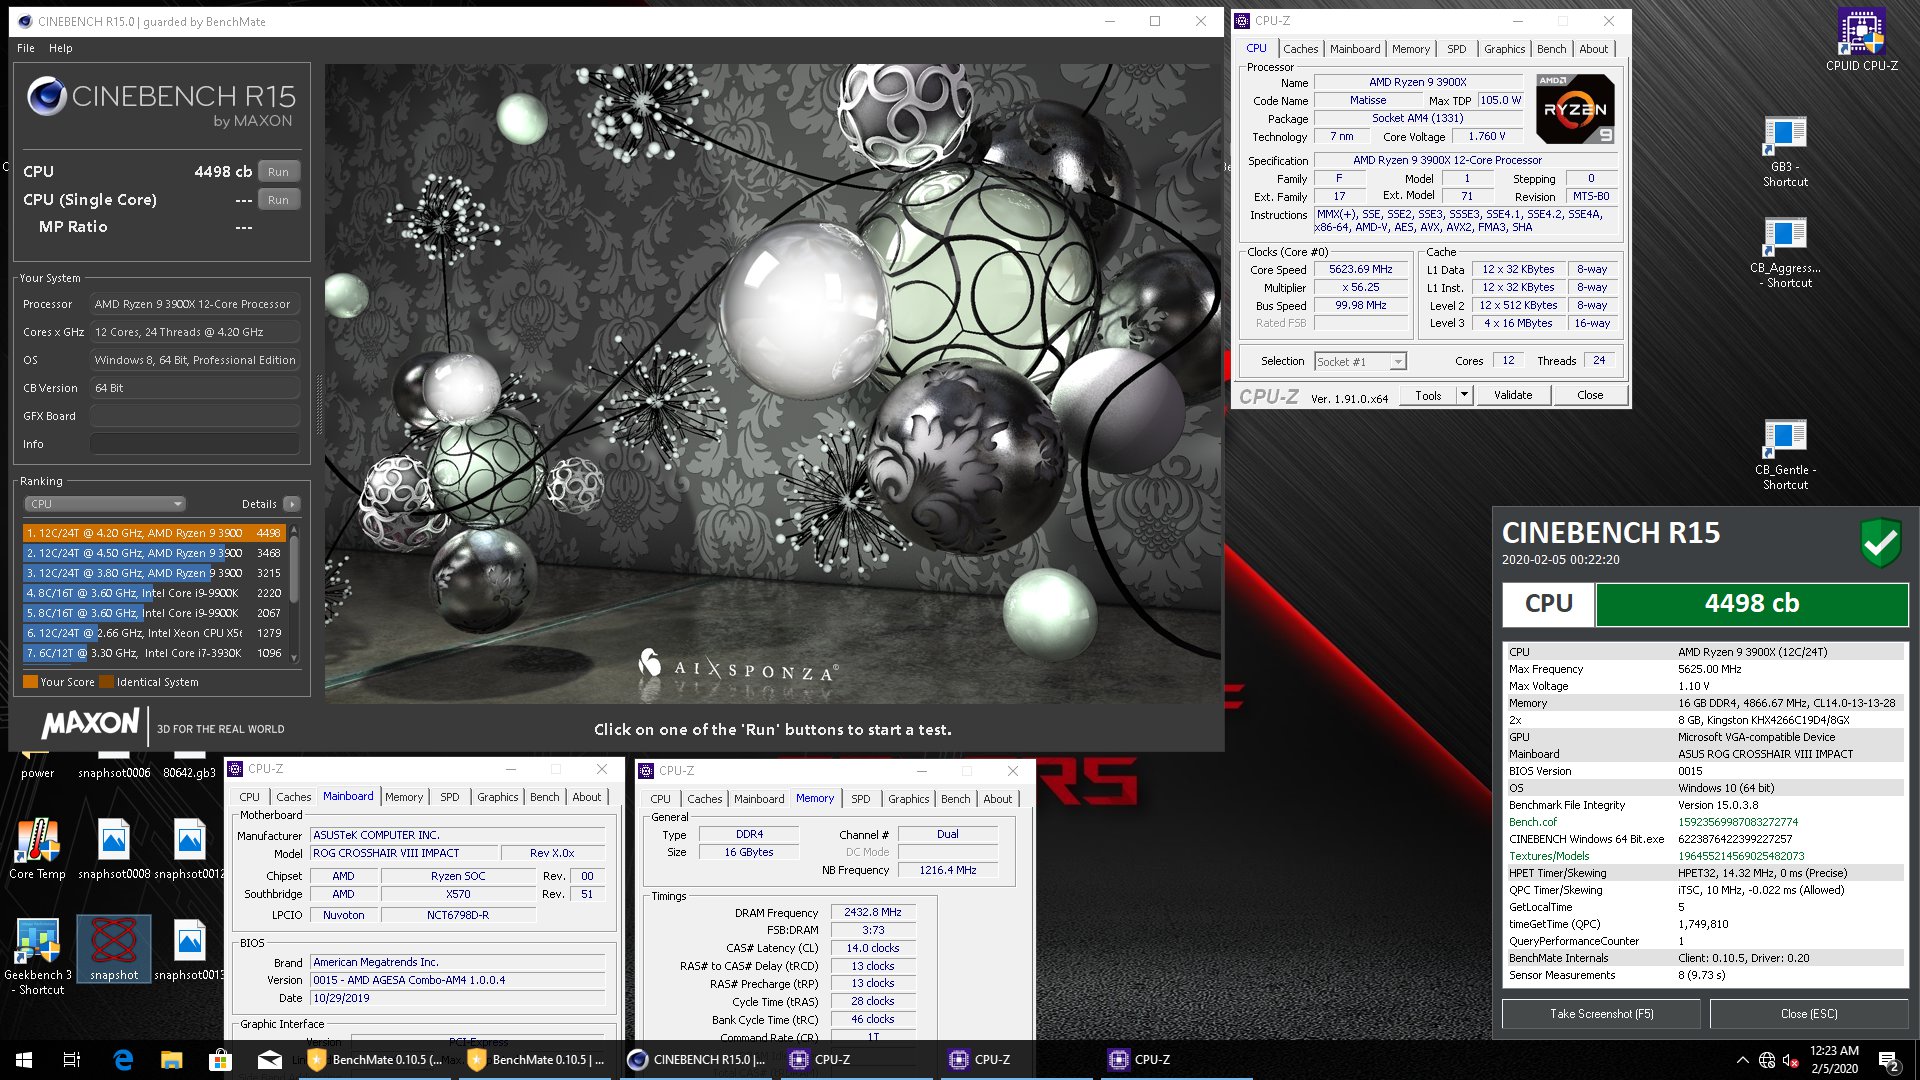Click the Details arrow in Ranking panel
1920x1080 pixels.
tap(292, 504)
